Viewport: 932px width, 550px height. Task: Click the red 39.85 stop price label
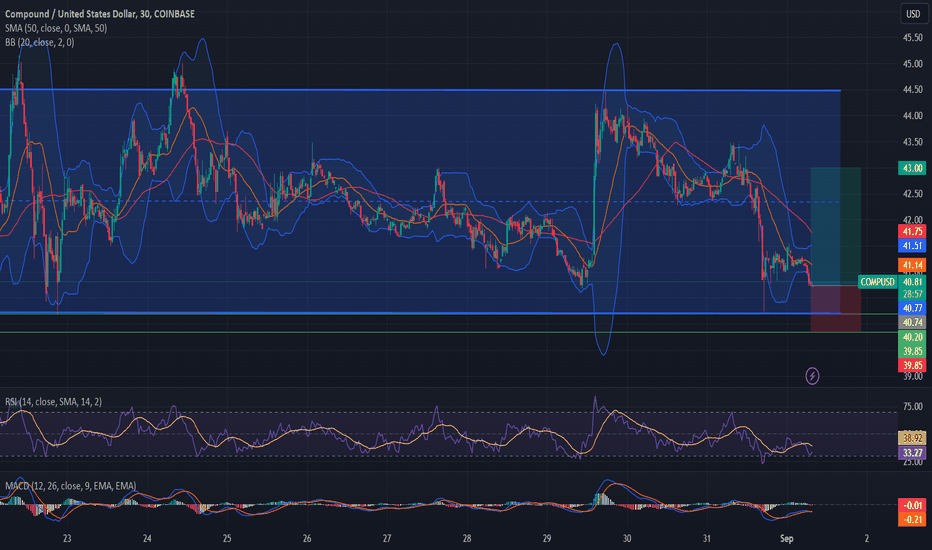pos(912,366)
